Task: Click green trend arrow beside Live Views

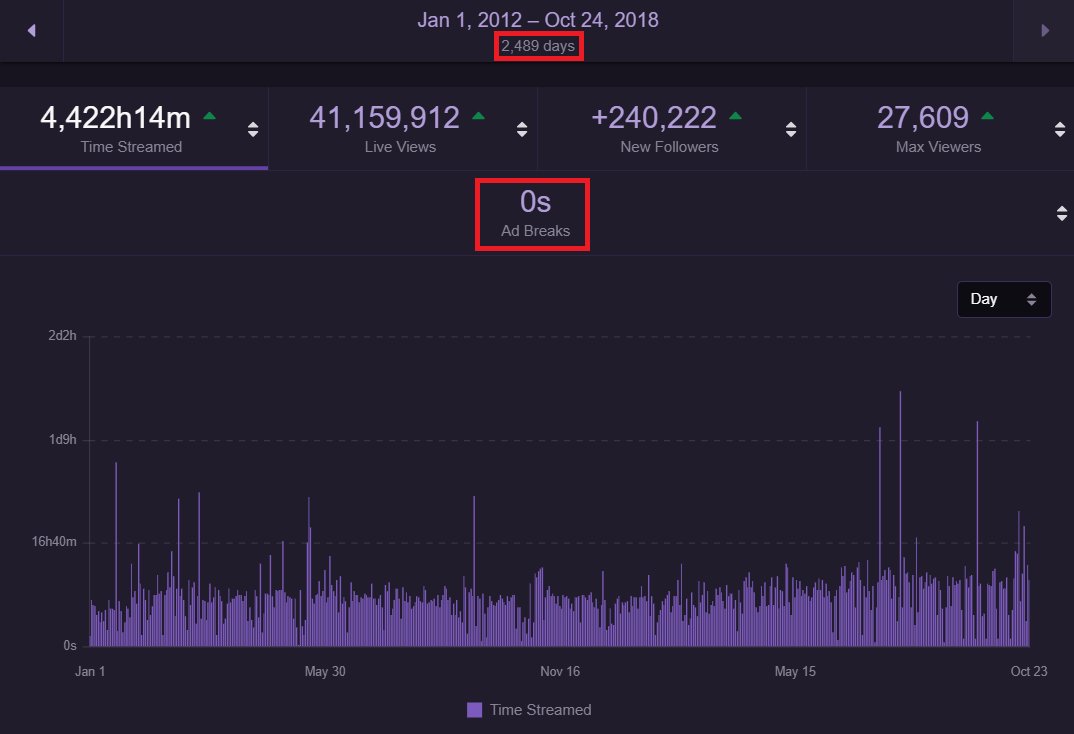Action: click(x=479, y=116)
